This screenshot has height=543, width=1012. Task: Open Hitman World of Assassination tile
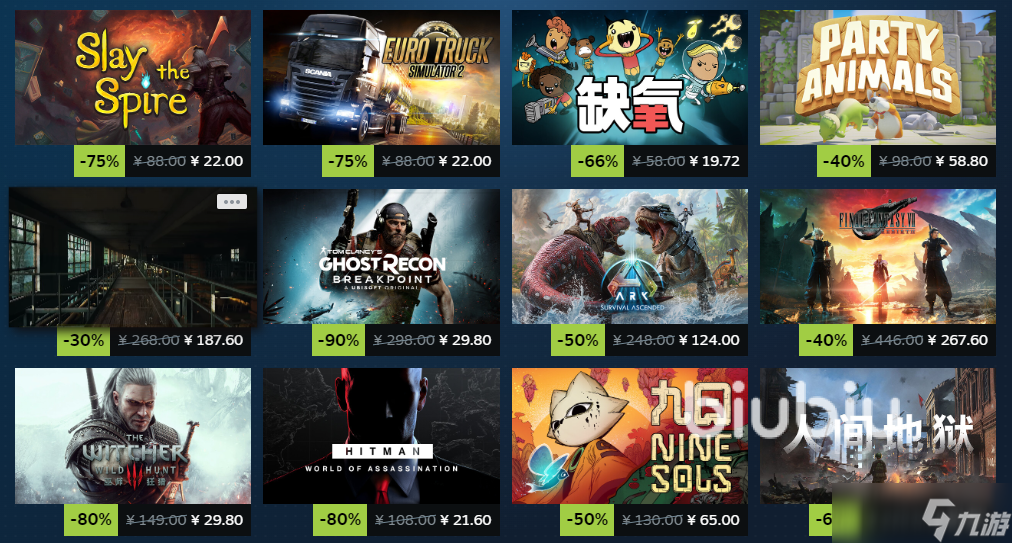coord(381,436)
